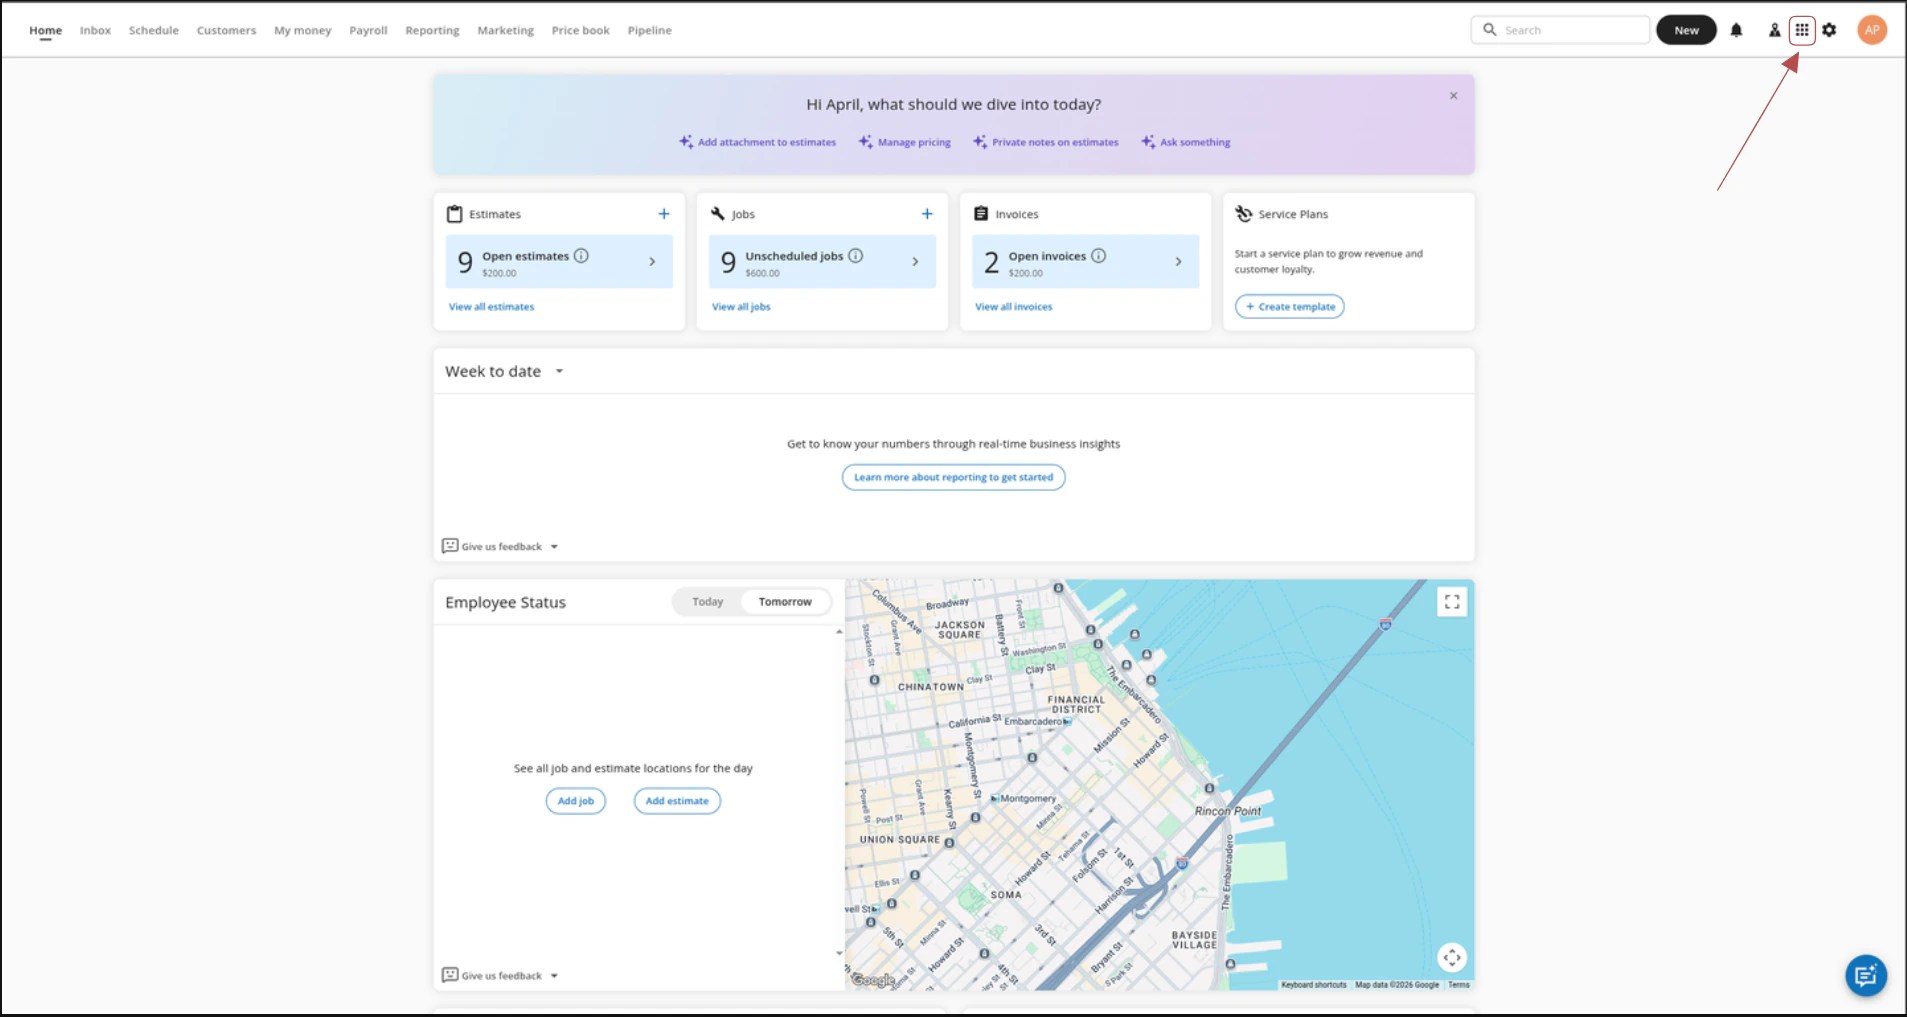Recenter the map with crosshair icon
This screenshot has width=1907, height=1017.
coord(1451,957)
